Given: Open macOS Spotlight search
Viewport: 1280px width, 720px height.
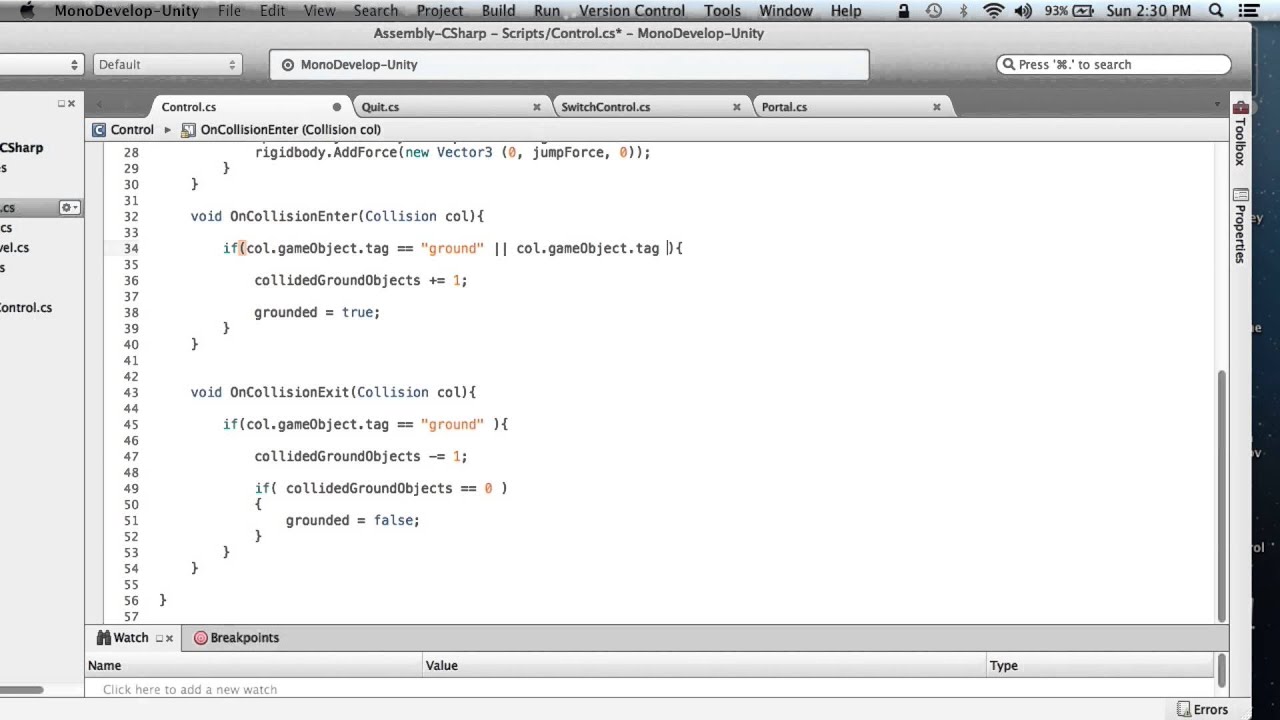Looking at the screenshot, I should (x=1216, y=11).
